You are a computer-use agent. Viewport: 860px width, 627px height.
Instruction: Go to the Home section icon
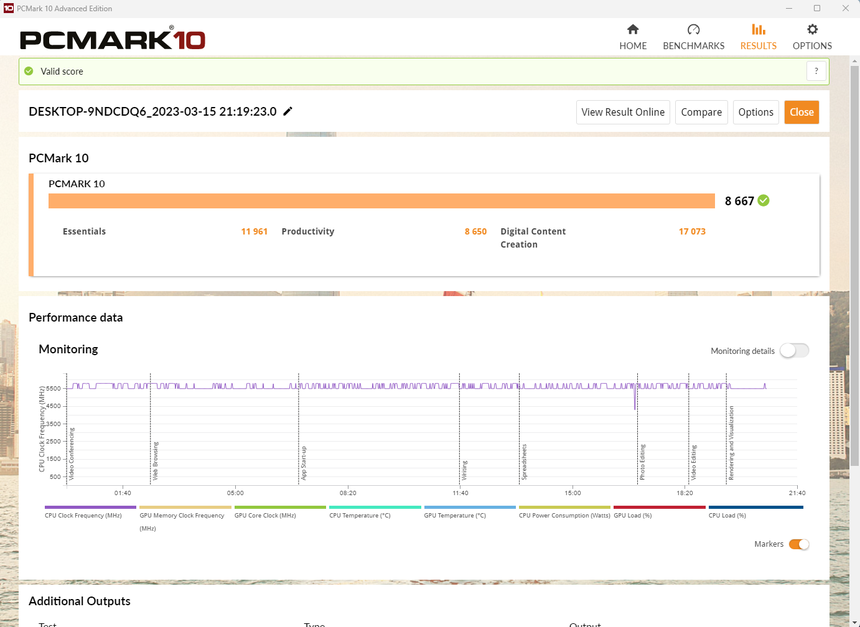pos(632,30)
